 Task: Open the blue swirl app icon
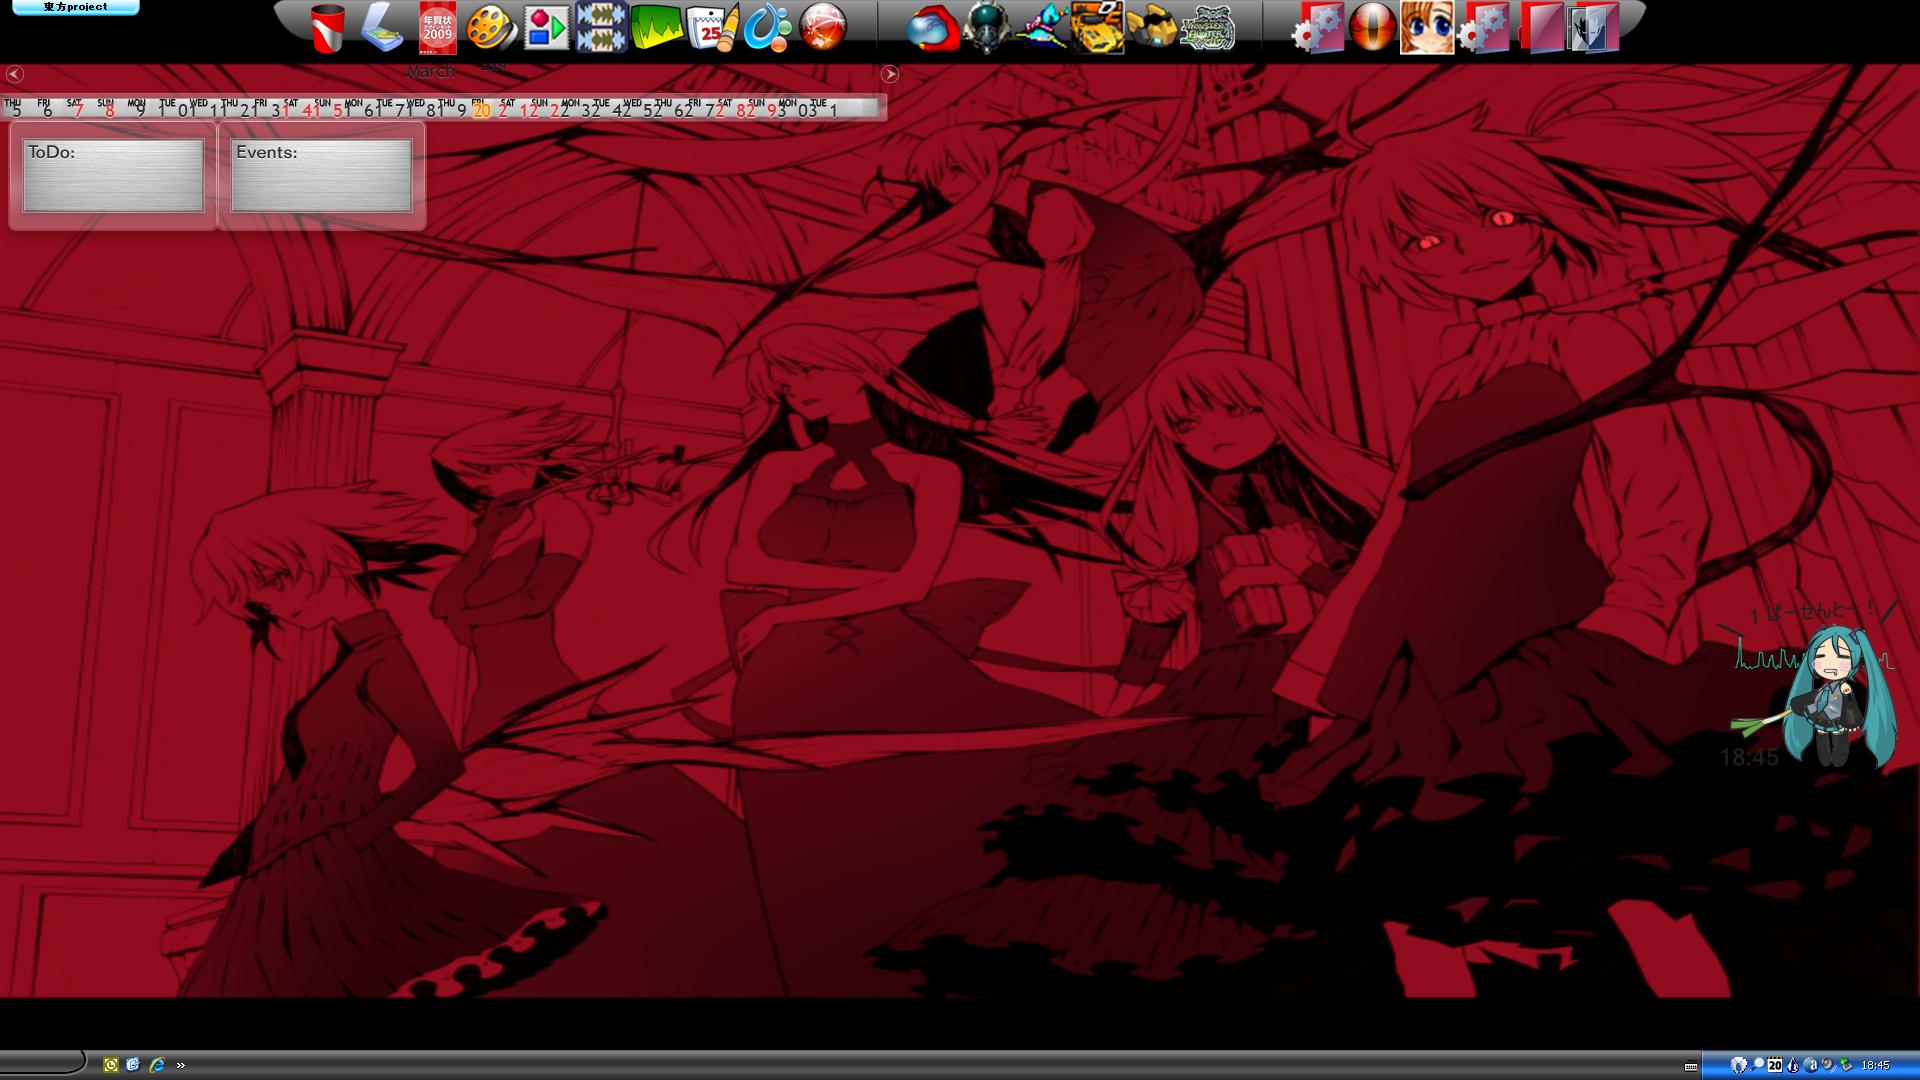pos(767,28)
